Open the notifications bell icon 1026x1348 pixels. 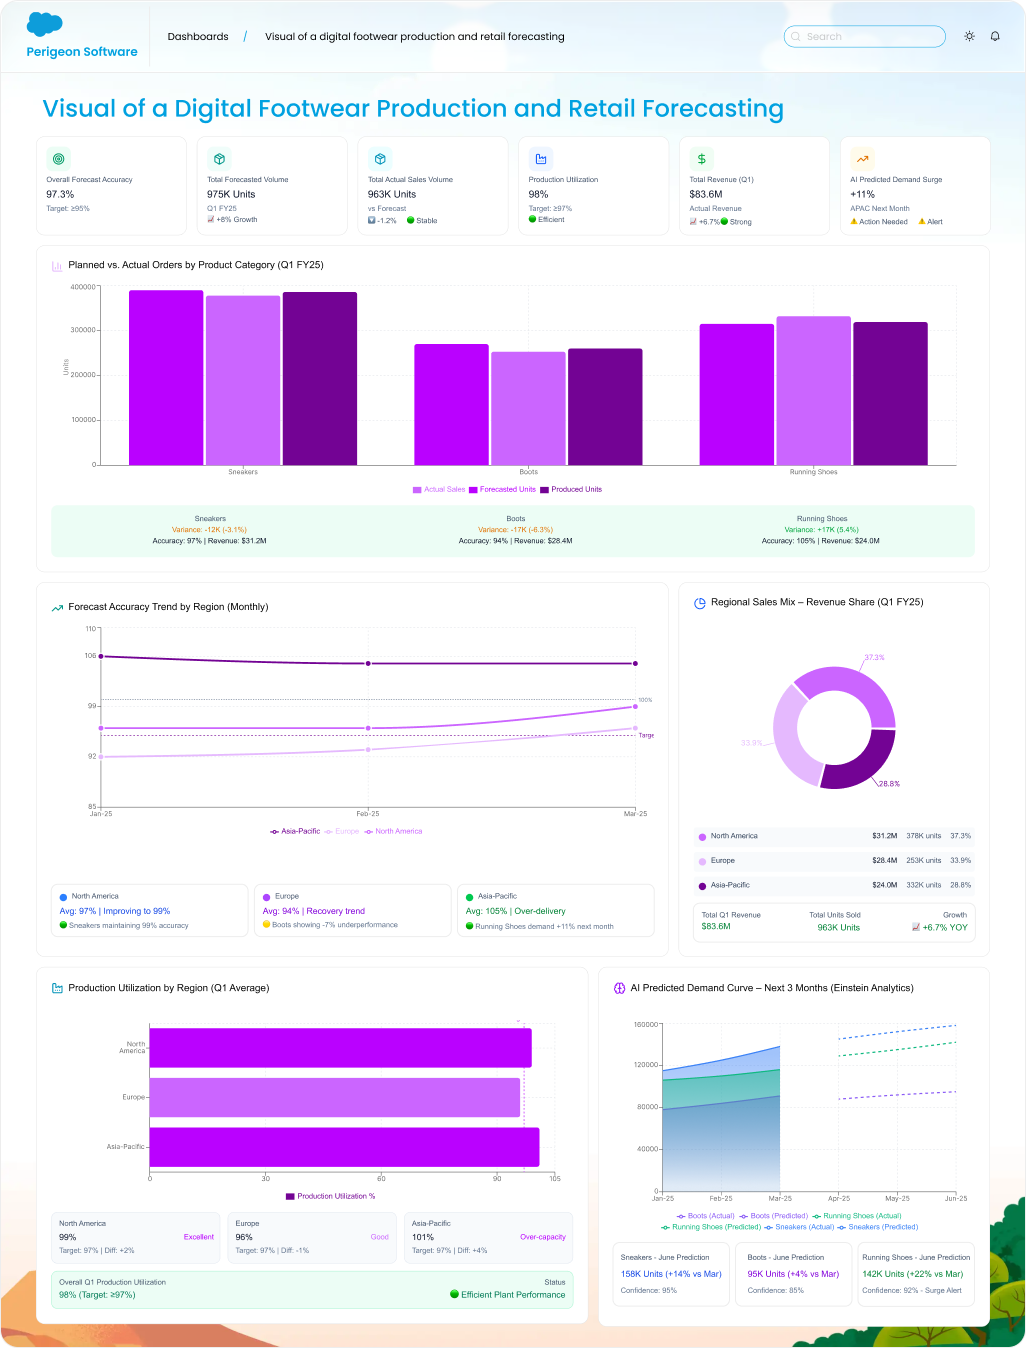995,36
